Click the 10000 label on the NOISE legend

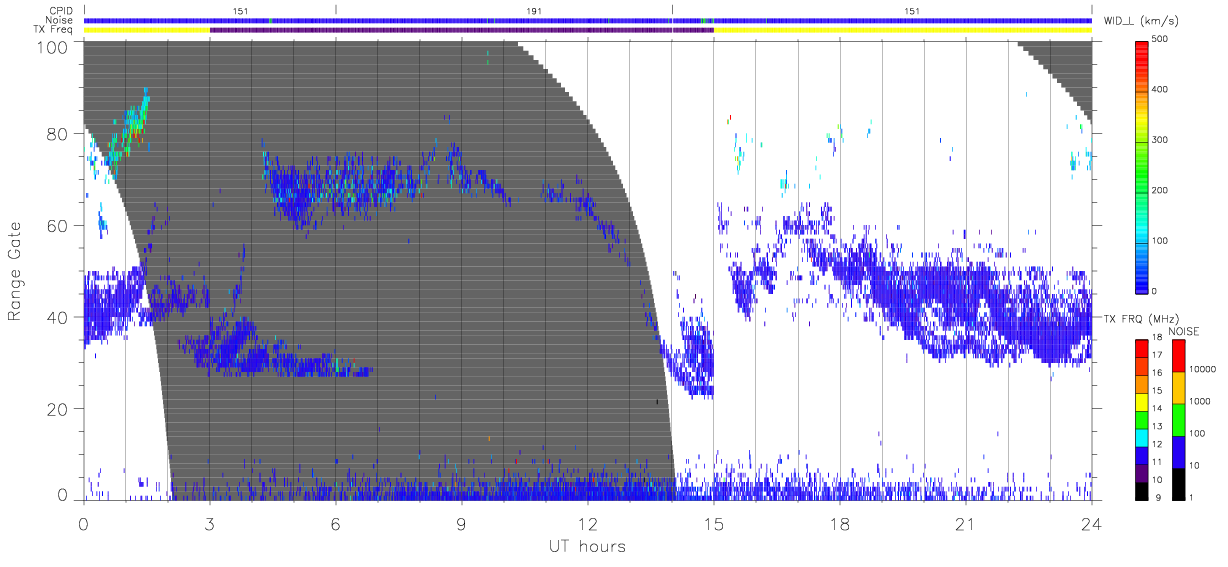click(x=1205, y=369)
